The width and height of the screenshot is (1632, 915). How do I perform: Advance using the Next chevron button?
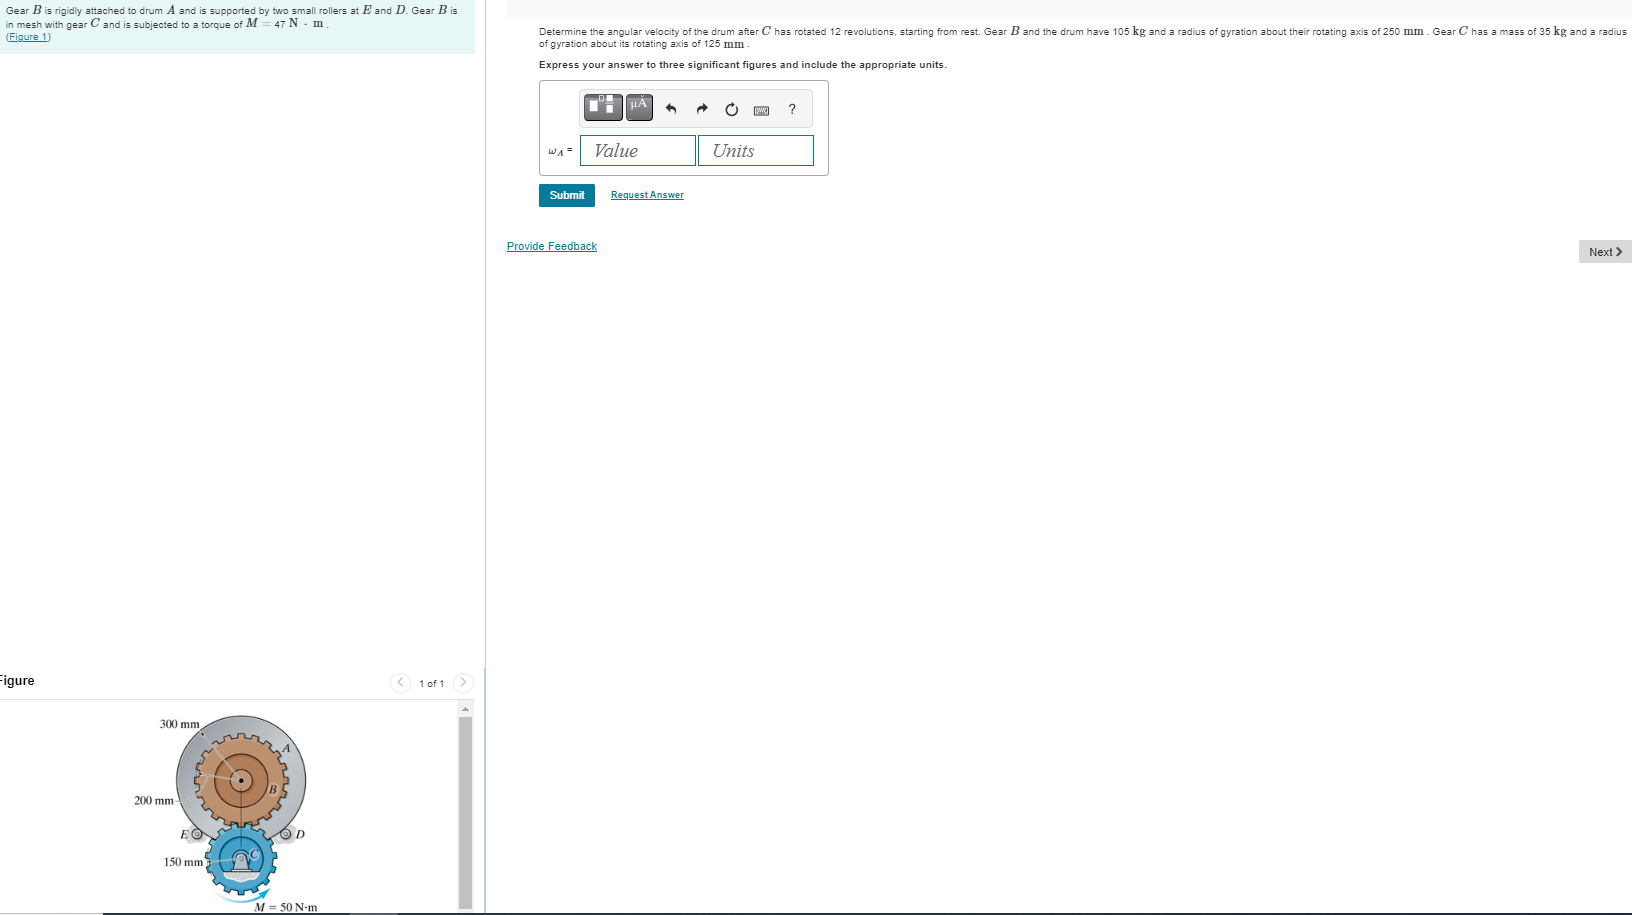click(1604, 251)
